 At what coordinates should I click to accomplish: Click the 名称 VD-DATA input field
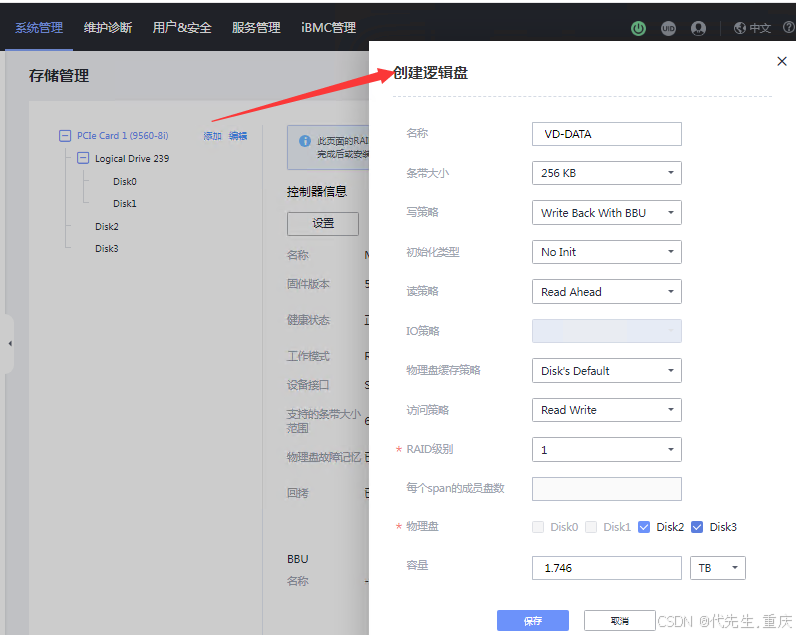pos(607,134)
